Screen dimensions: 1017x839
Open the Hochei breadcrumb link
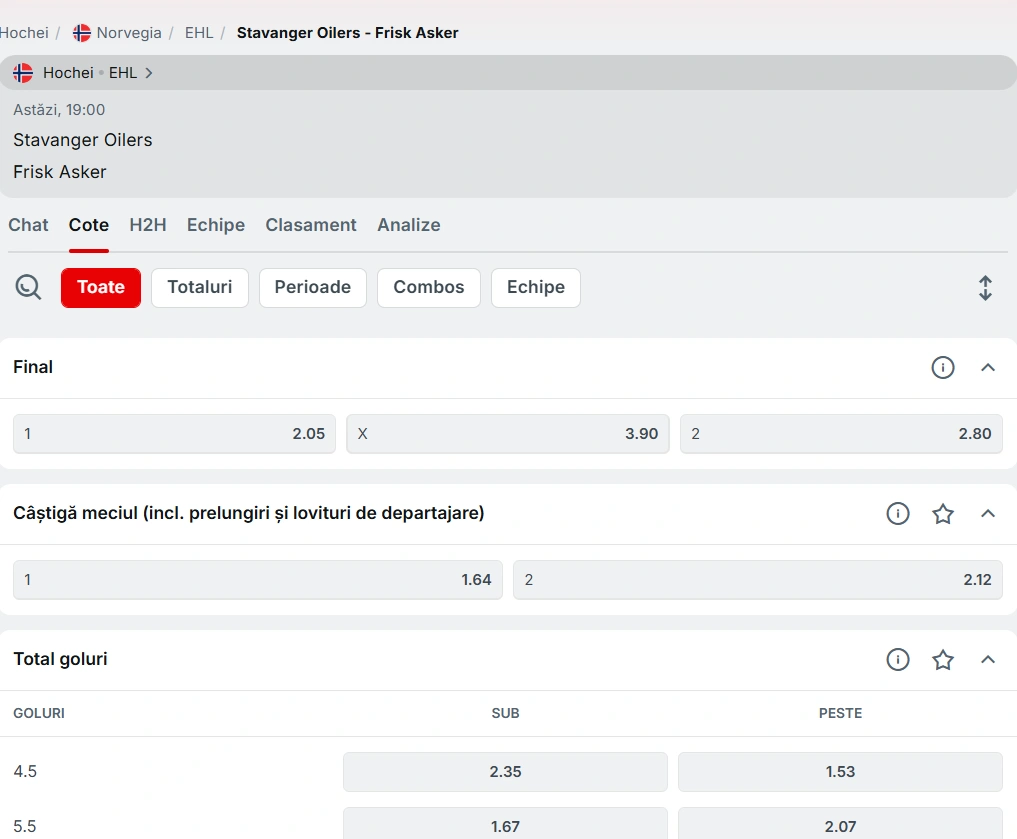[x=24, y=33]
